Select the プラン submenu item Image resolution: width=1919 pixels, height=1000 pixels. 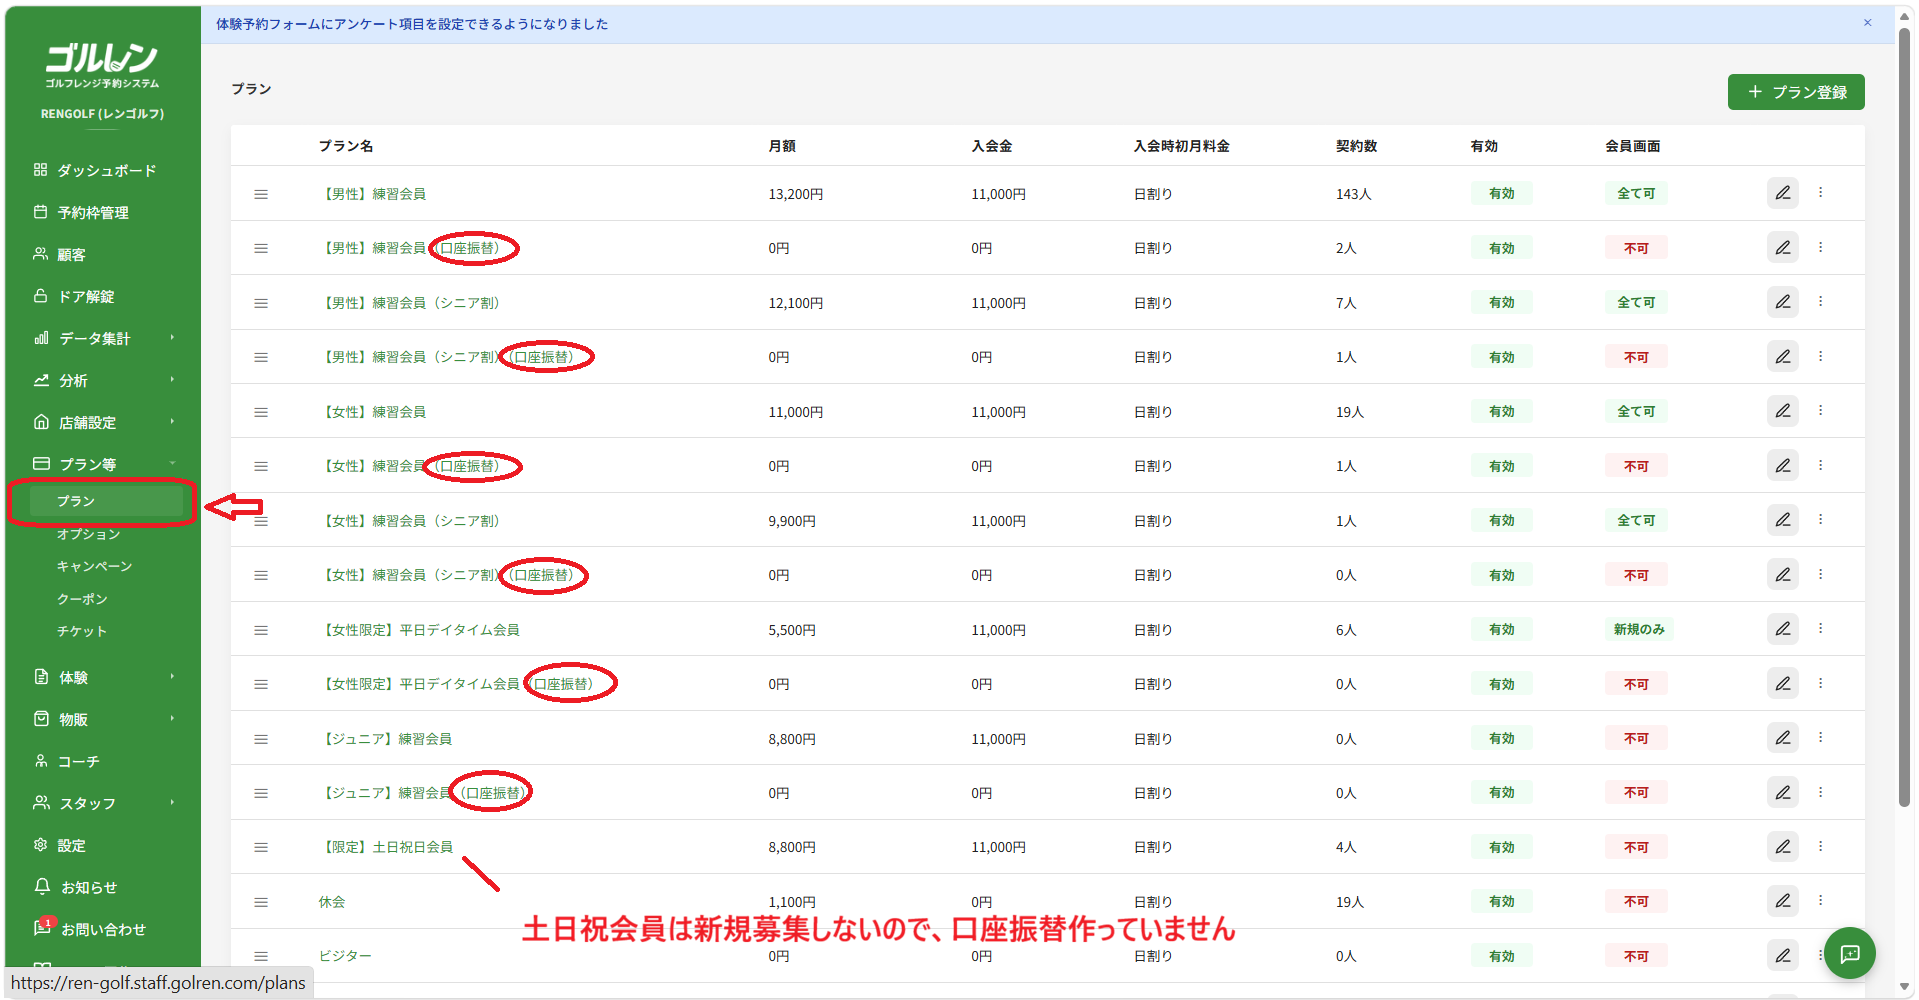coord(106,501)
